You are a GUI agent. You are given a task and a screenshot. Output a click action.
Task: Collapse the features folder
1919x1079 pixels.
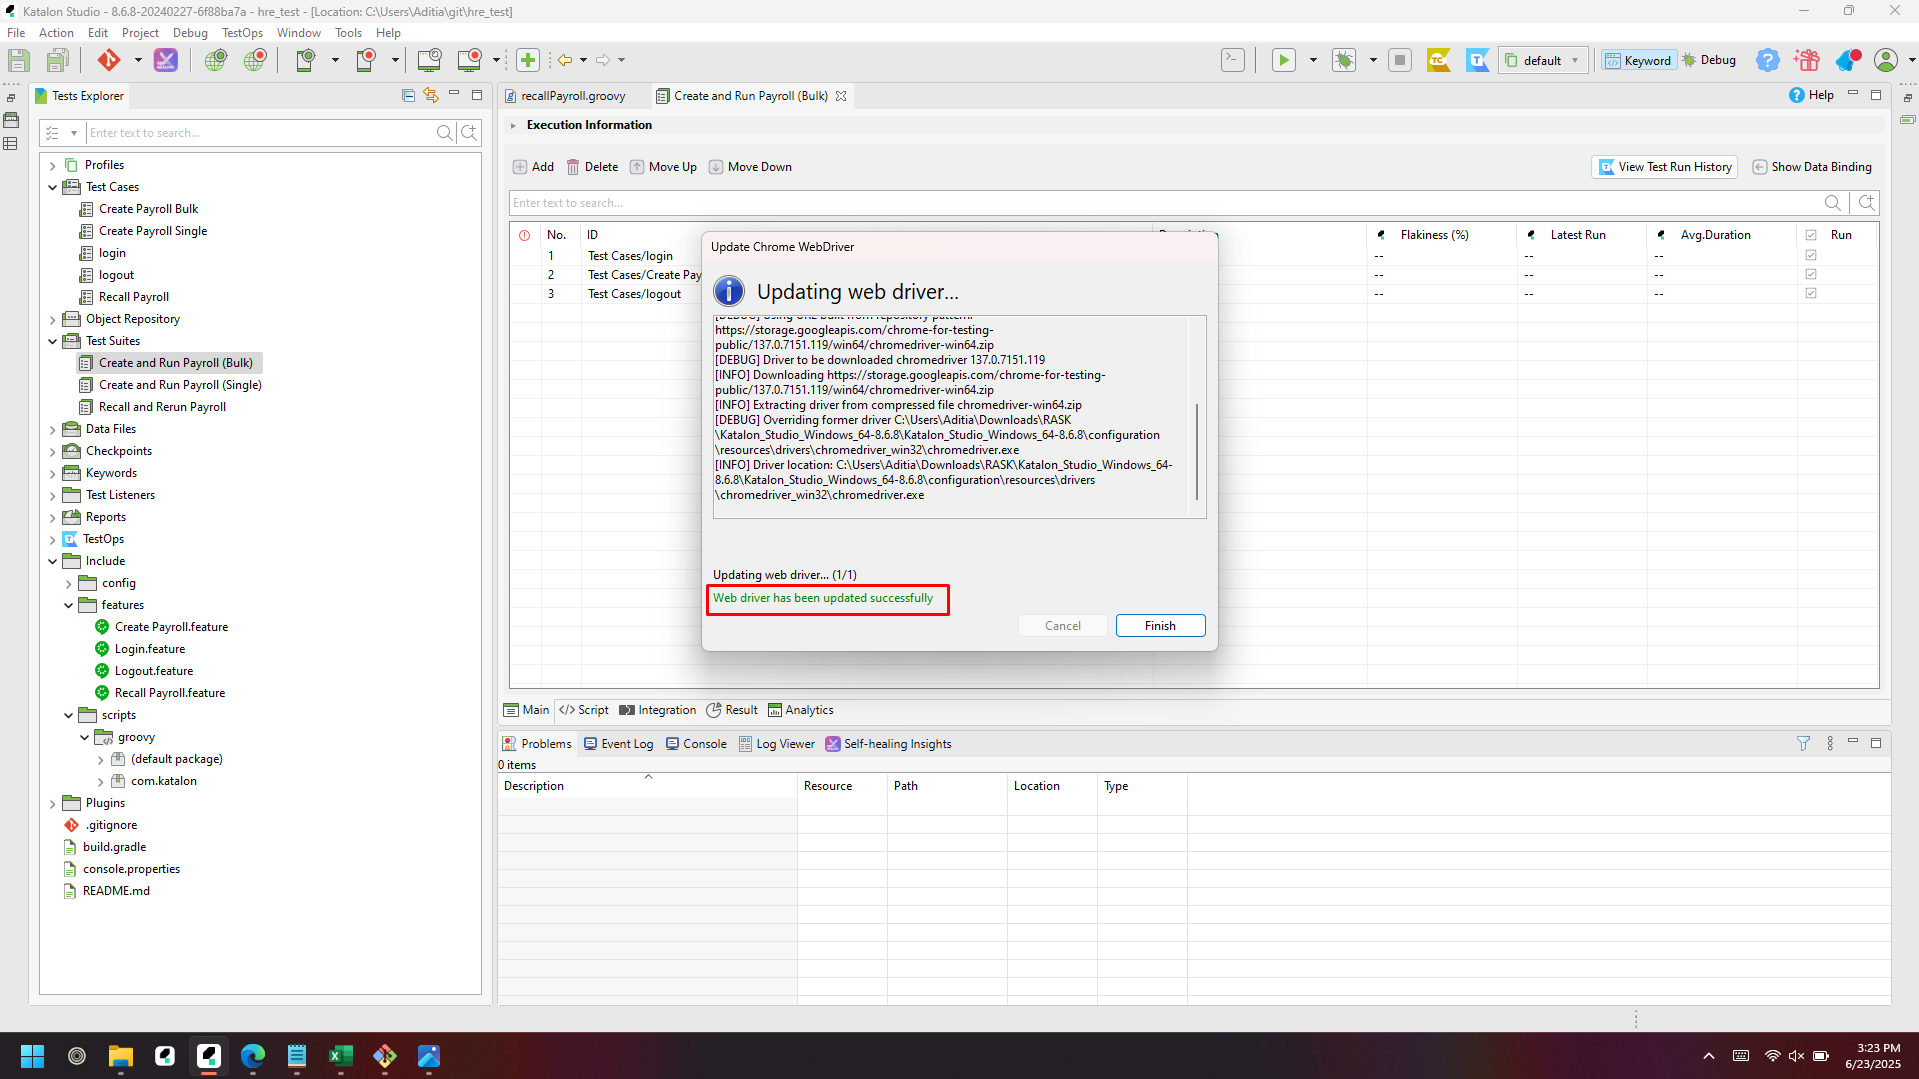68,605
